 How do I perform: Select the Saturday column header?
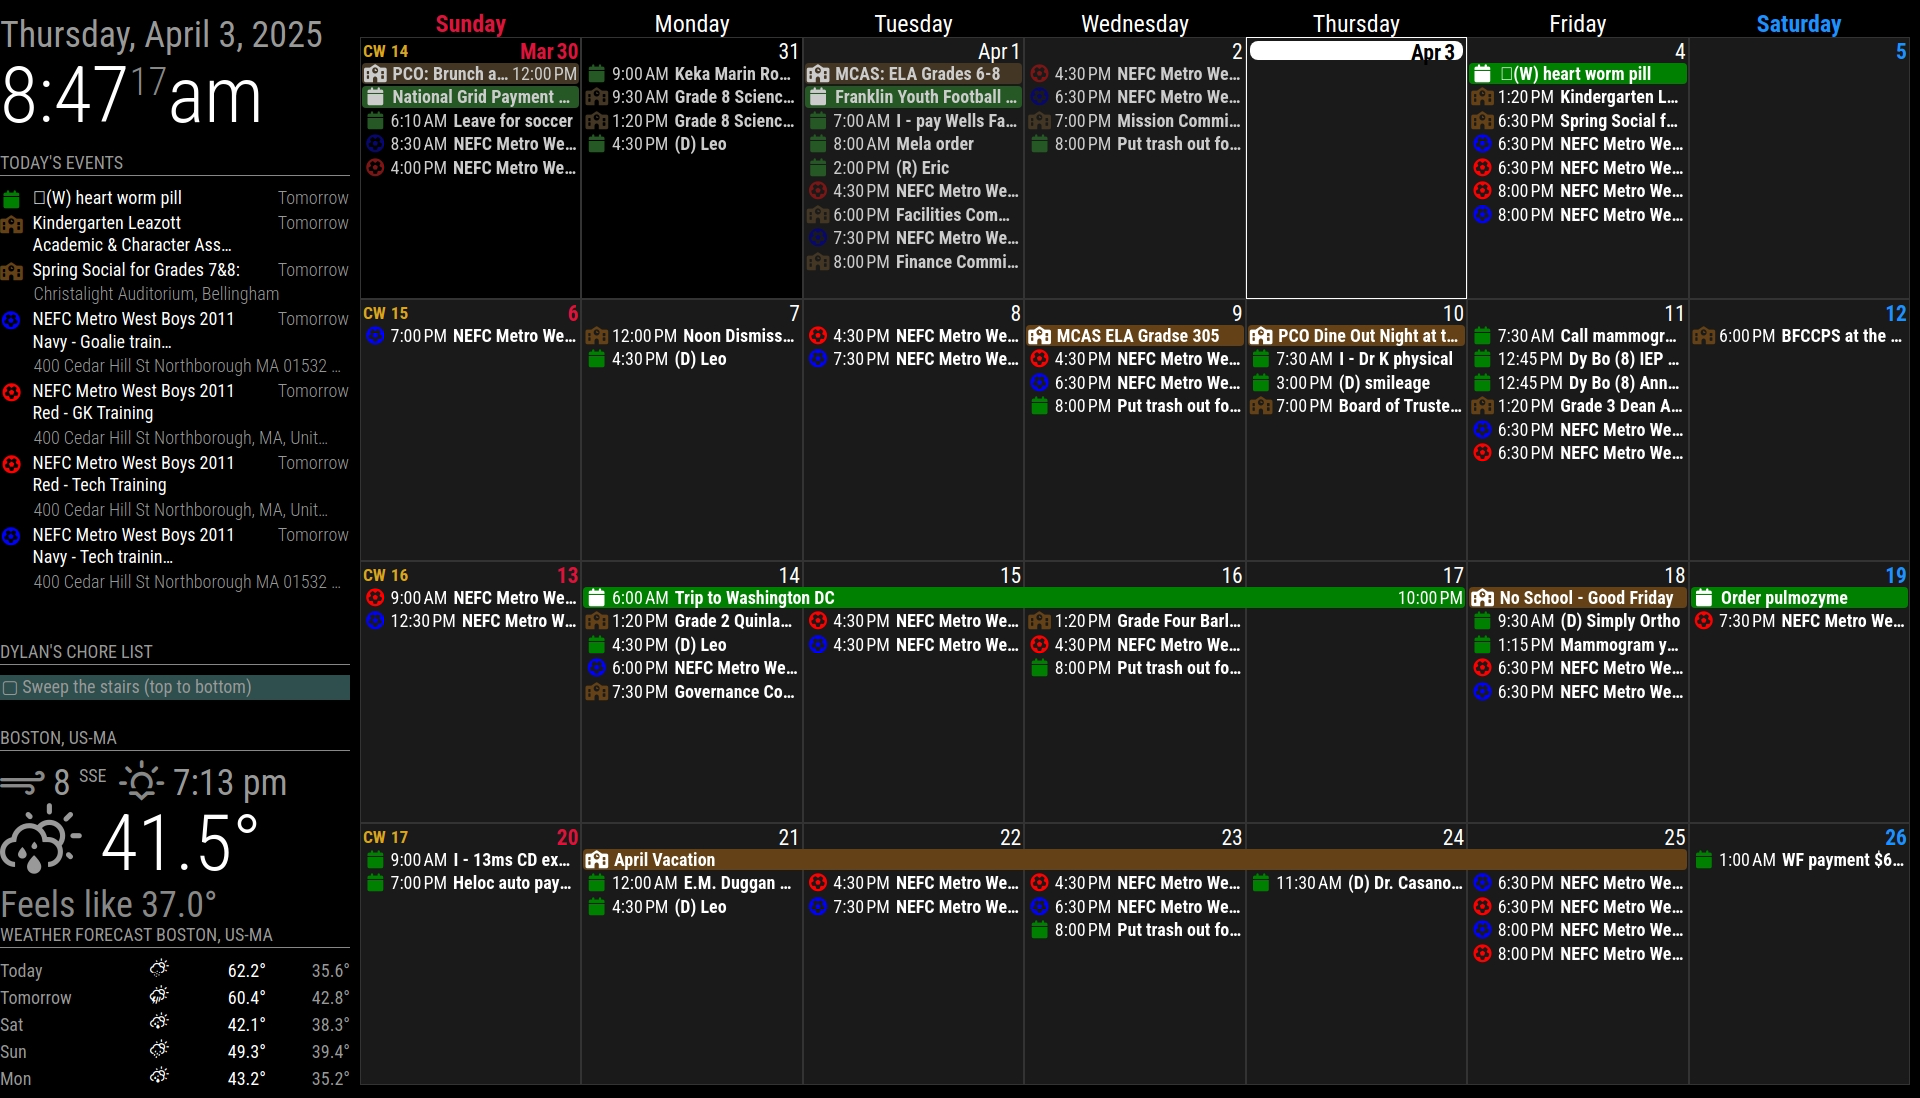tap(1798, 24)
